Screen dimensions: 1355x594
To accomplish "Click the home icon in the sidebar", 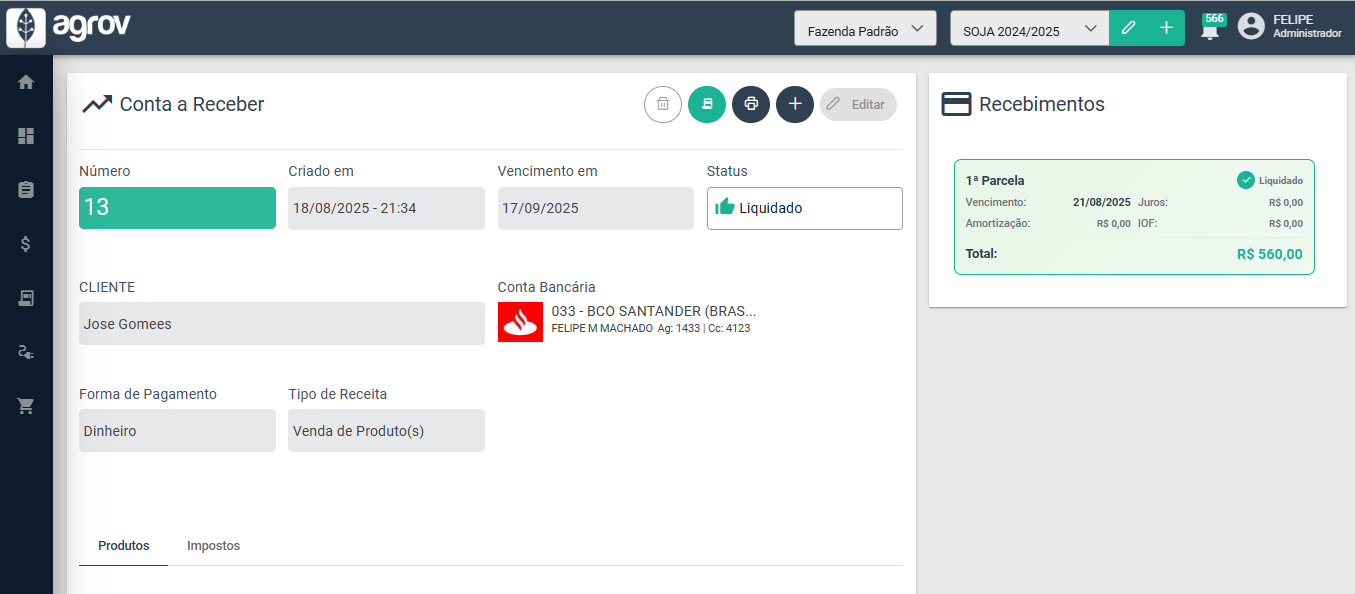I will click(x=26, y=82).
